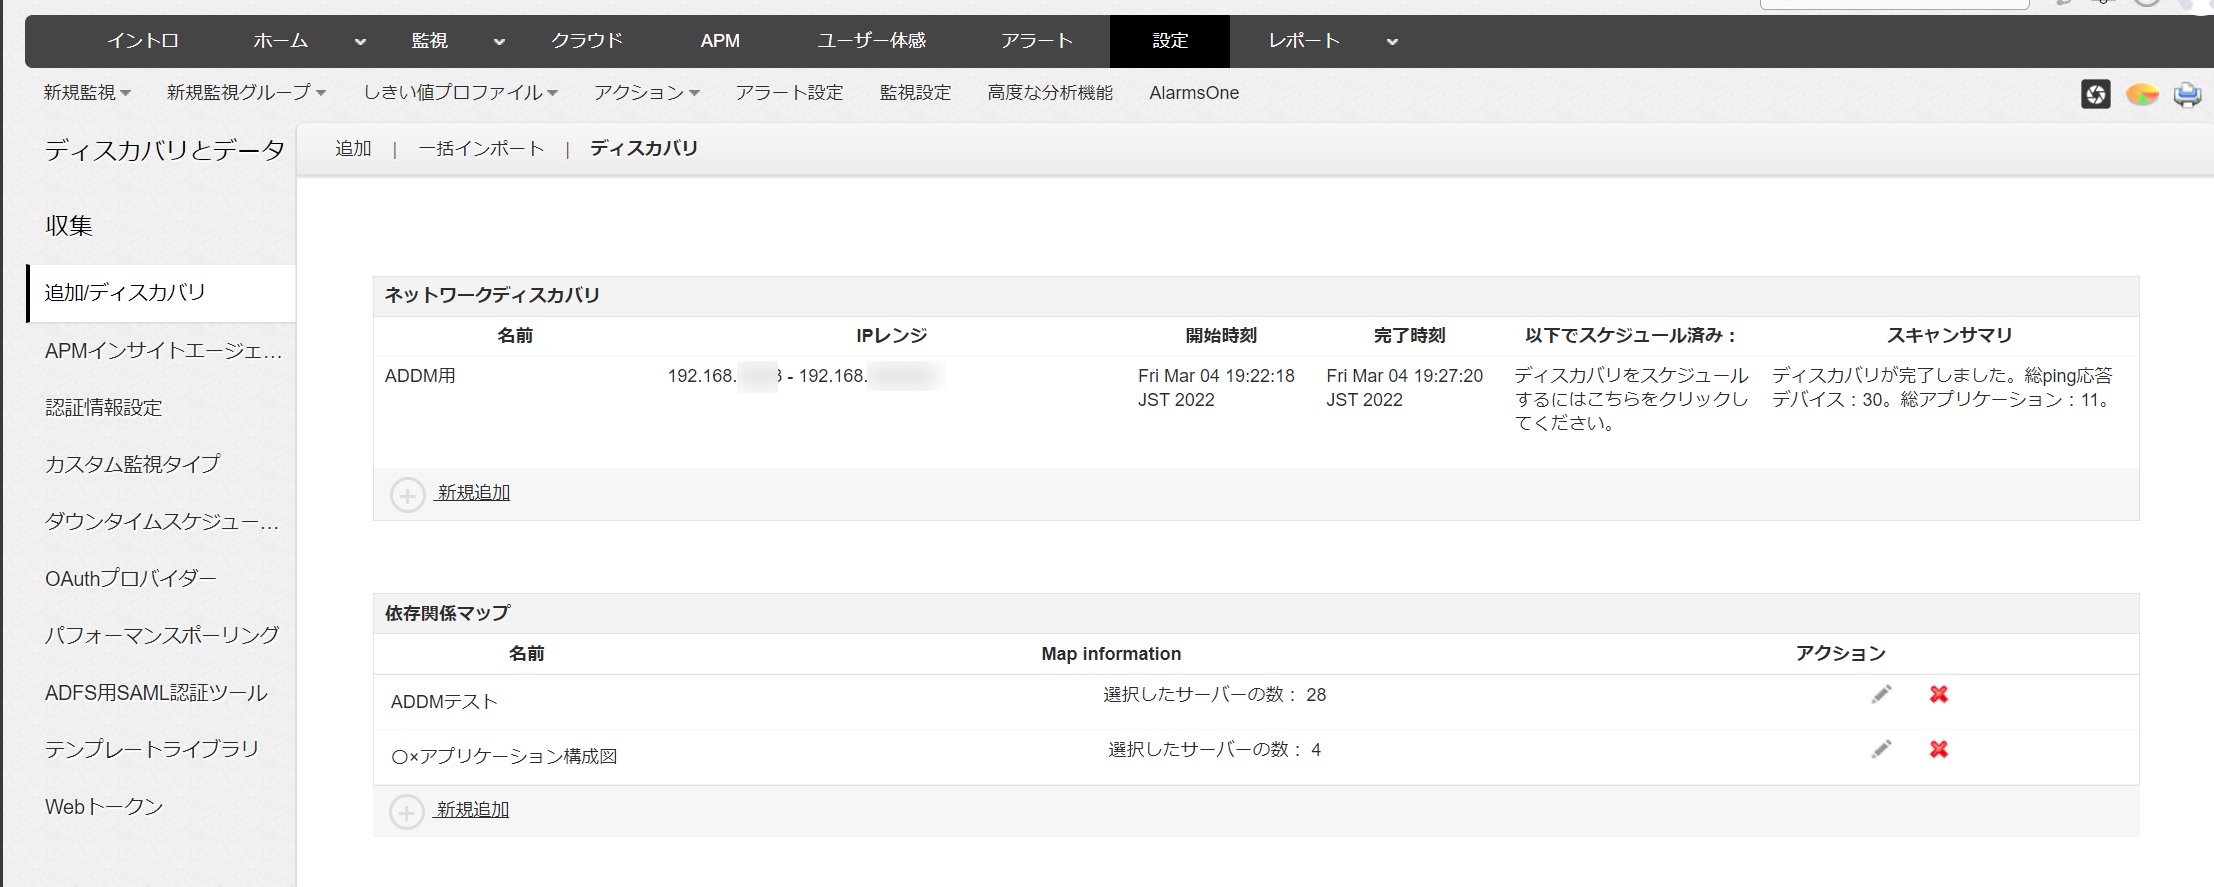Image resolution: width=2214 pixels, height=887 pixels.
Task: Delete the ADDMテスト map with red X
Action: (1938, 694)
